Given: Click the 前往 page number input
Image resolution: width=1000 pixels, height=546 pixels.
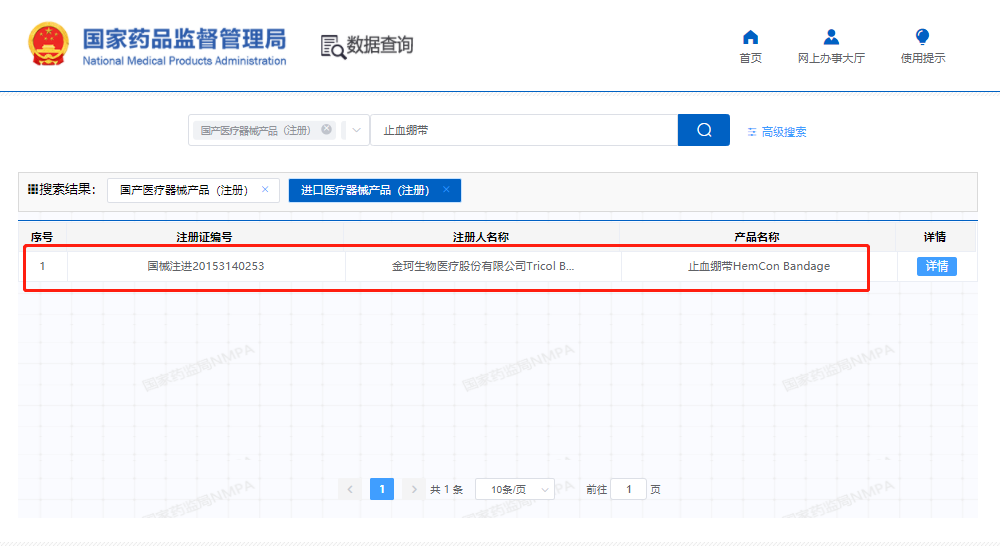Looking at the screenshot, I should pos(628,489).
